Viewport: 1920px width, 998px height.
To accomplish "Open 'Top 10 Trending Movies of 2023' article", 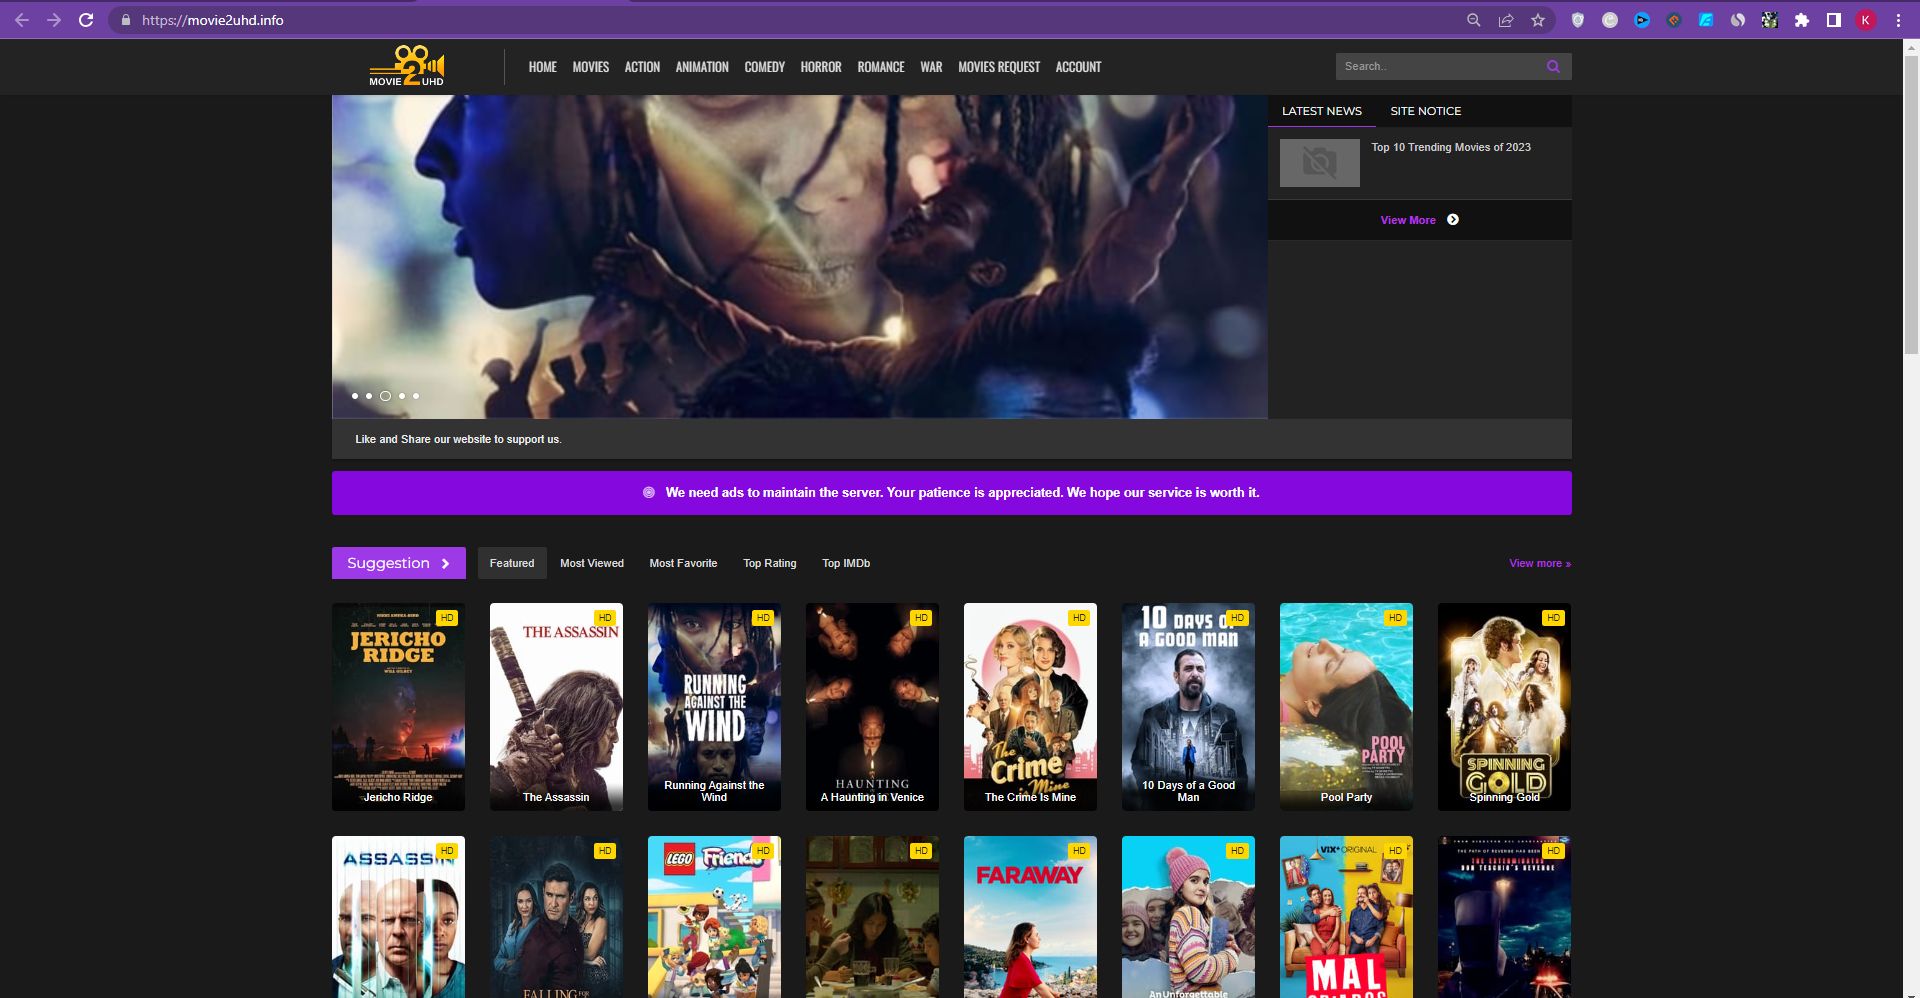I will 1451,147.
